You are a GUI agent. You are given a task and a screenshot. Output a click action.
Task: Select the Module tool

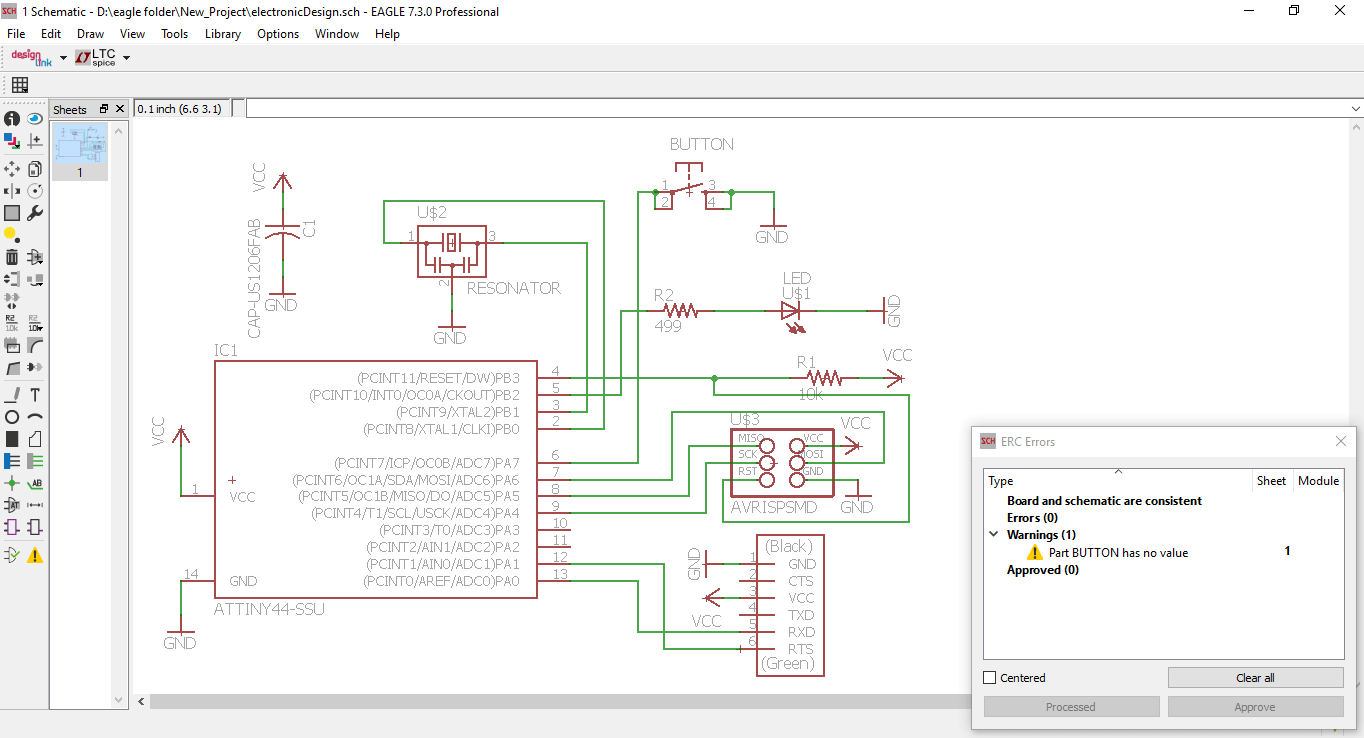(x=12, y=527)
